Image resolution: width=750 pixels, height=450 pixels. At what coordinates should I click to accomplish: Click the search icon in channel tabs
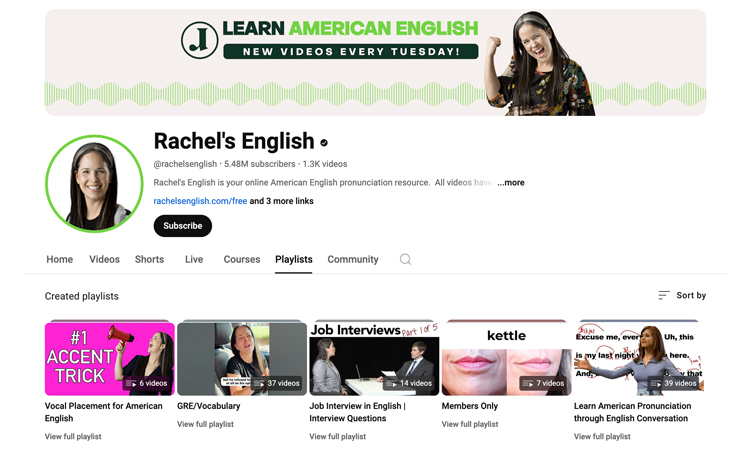click(x=405, y=259)
